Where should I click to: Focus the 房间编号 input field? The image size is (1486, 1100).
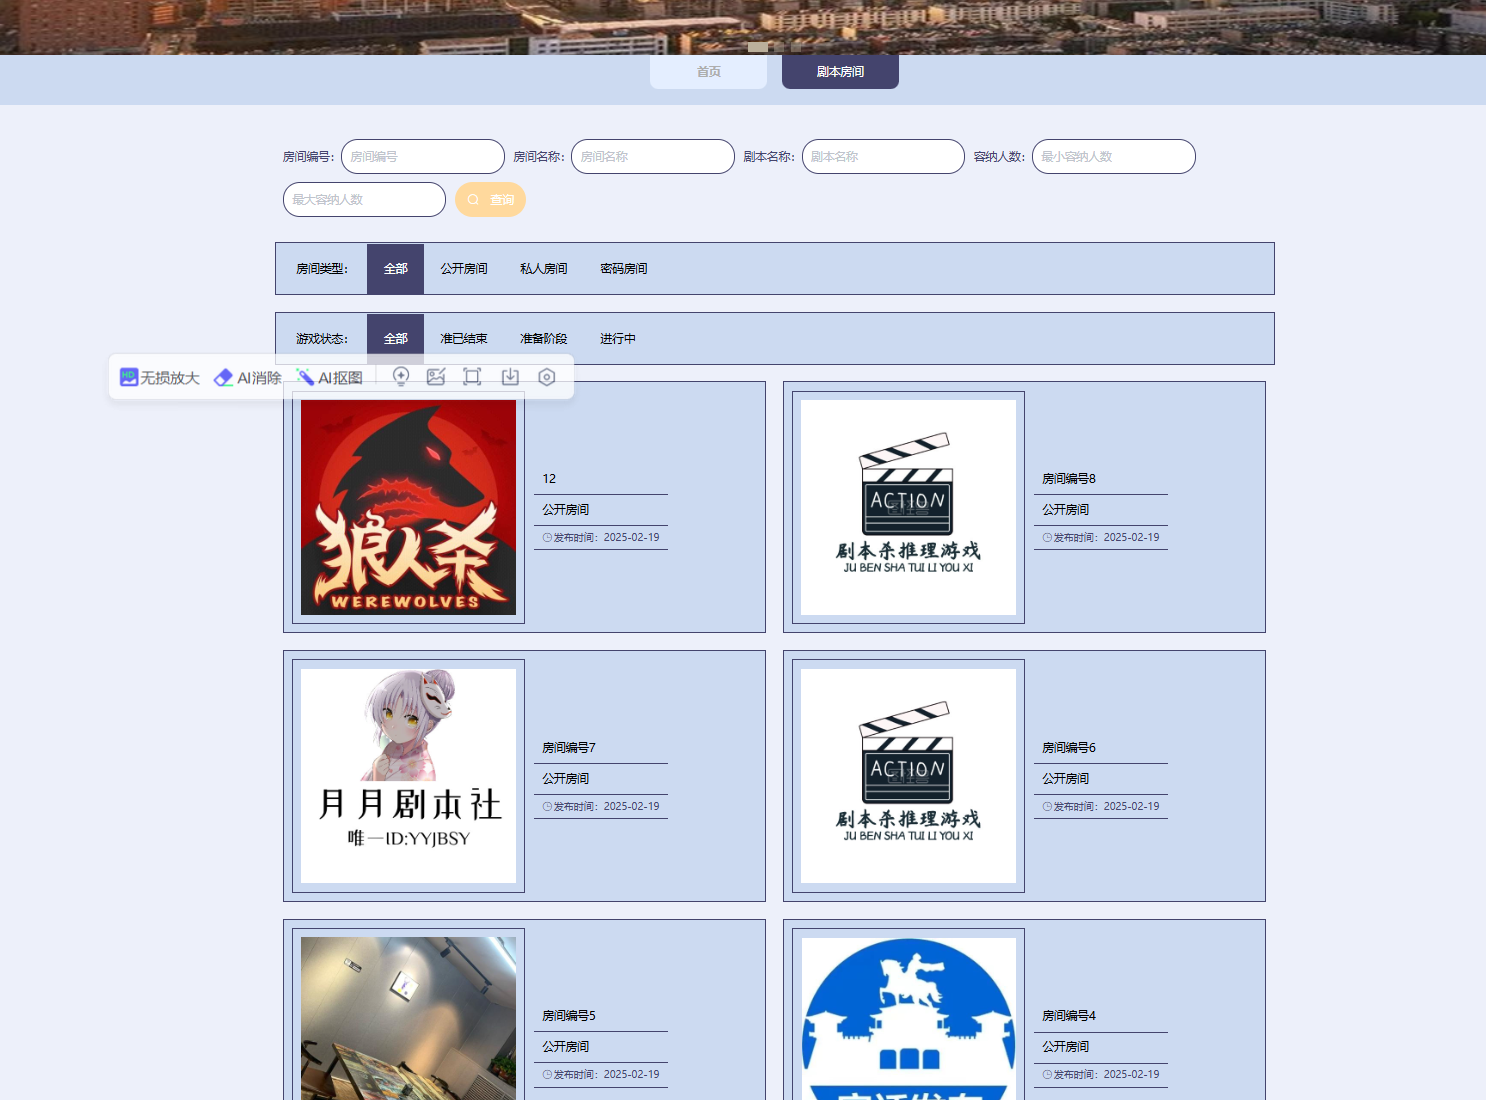(422, 157)
